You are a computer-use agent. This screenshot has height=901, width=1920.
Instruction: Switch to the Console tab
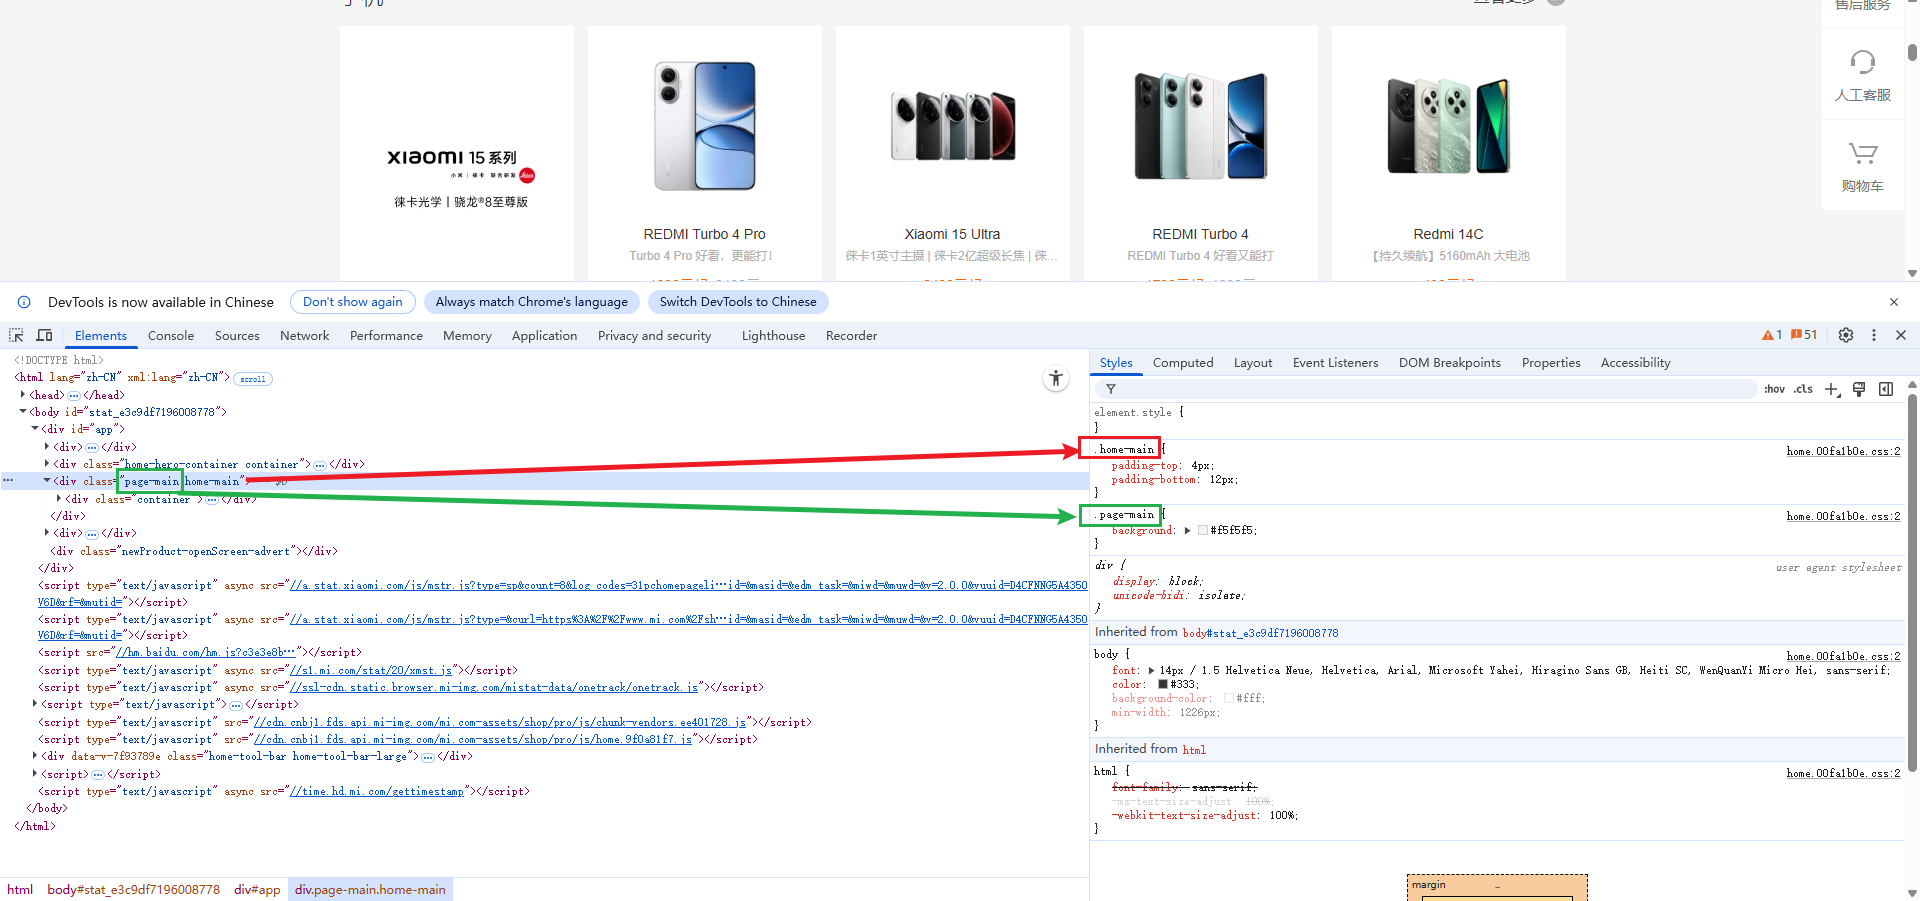[171, 336]
